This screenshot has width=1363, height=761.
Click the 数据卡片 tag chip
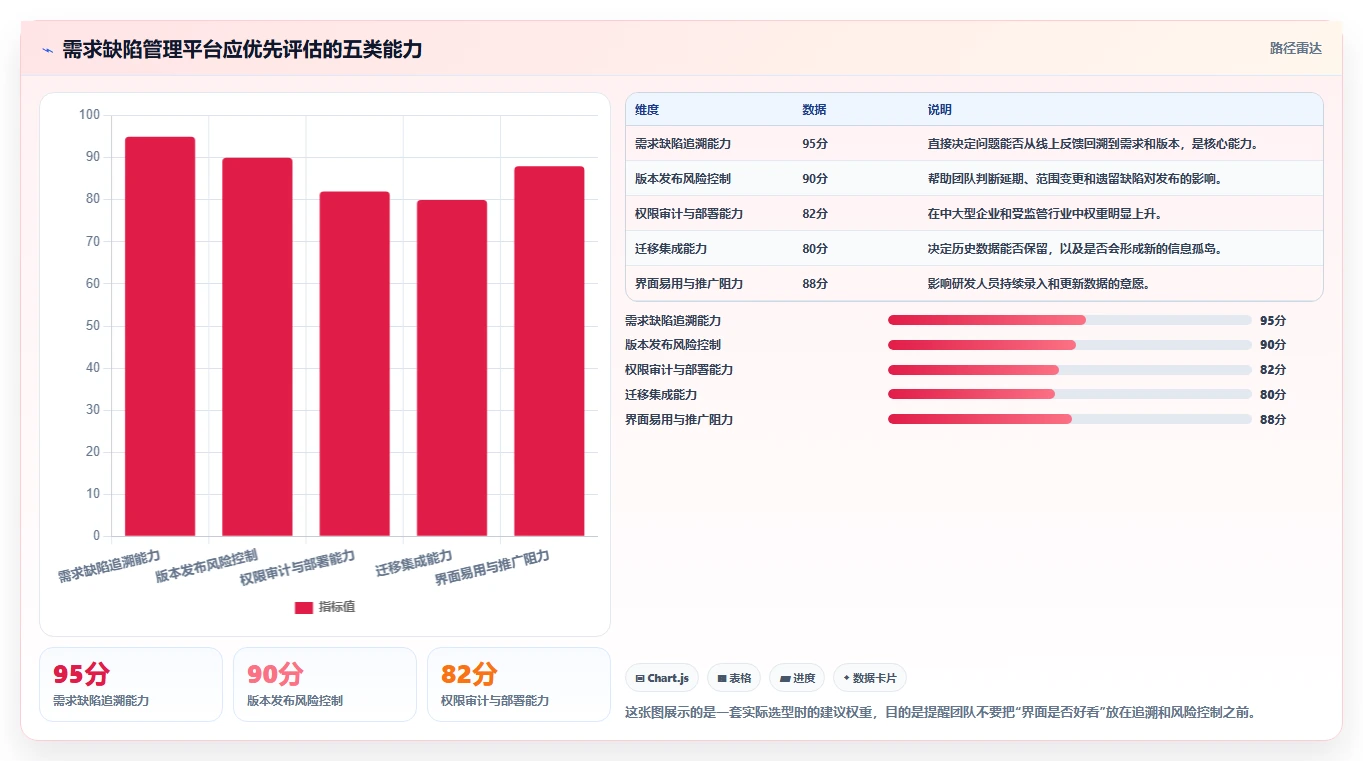pos(870,678)
